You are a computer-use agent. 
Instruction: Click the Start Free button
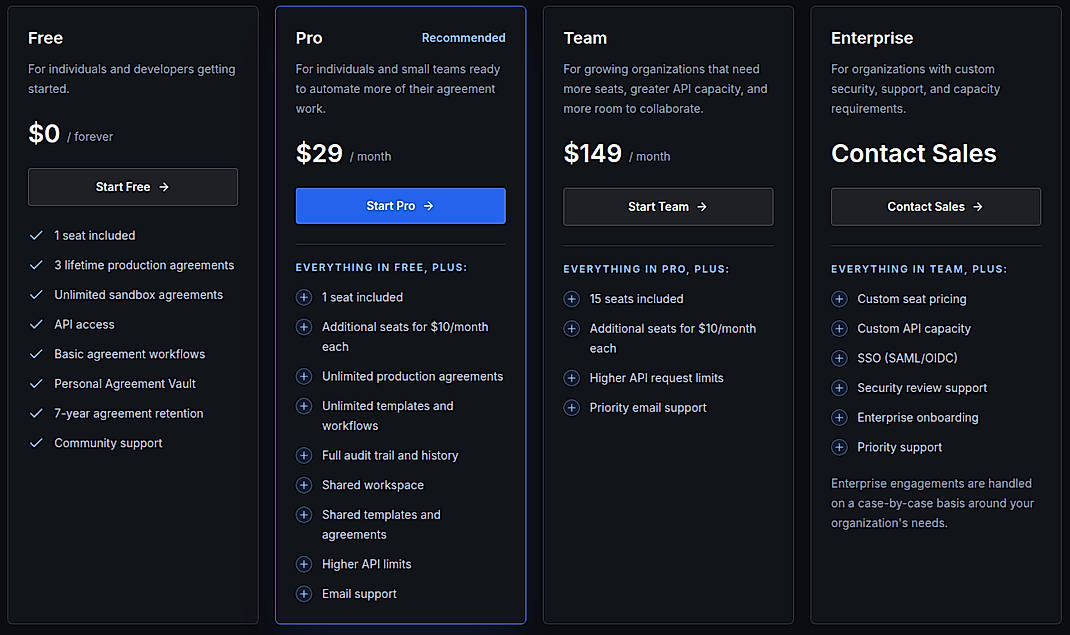(133, 187)
